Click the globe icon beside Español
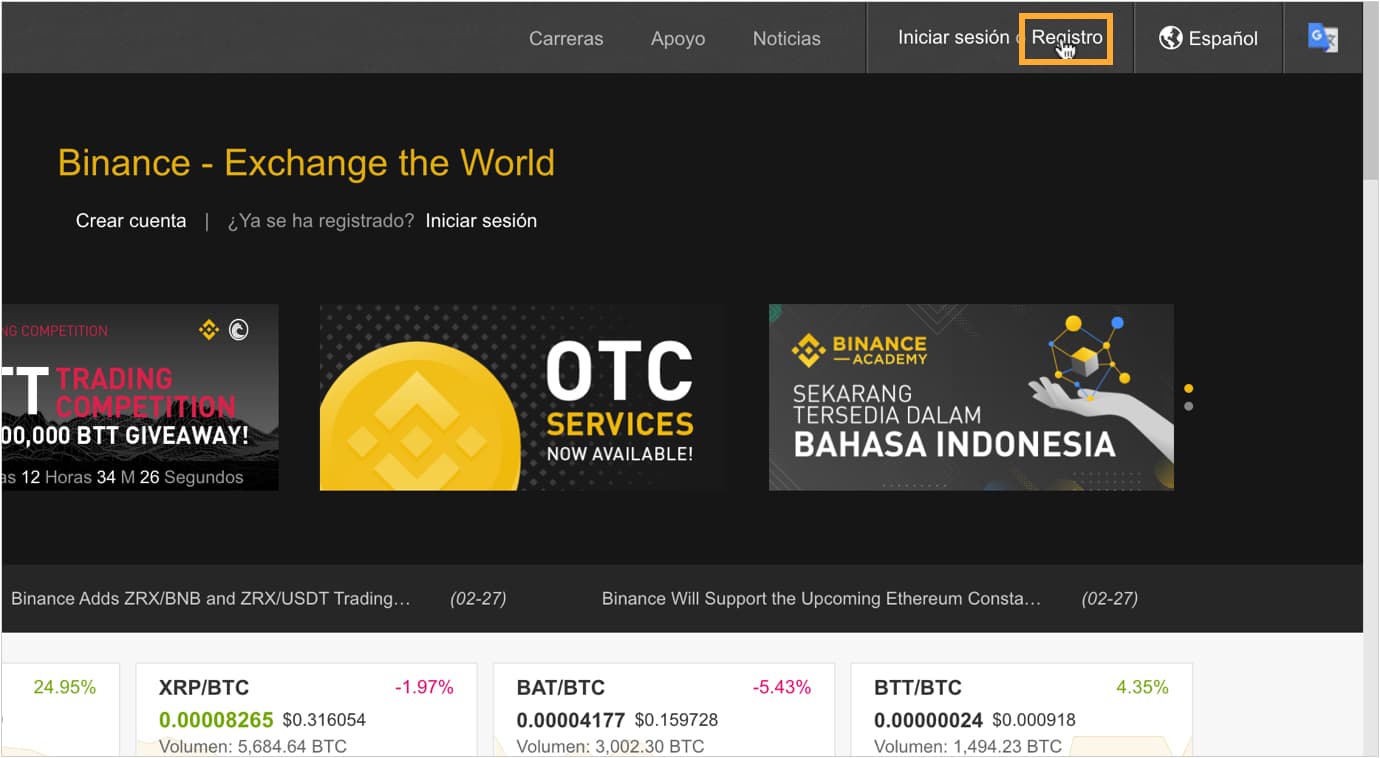The width and height of the screenshot is (1380, 758). click(x=1170, y=38)
